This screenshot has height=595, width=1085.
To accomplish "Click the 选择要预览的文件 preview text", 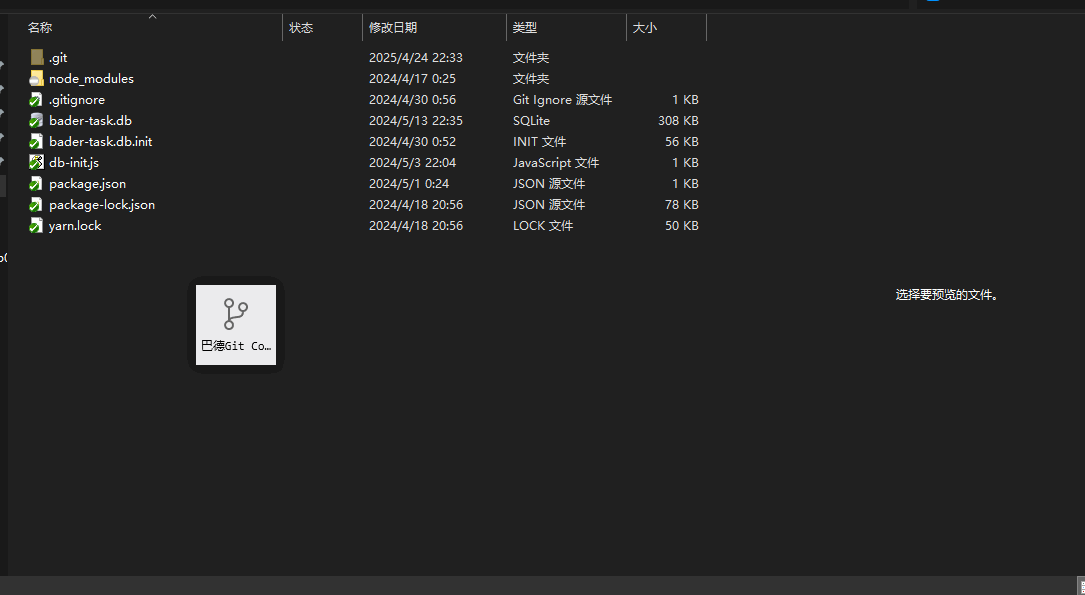I will 947,295.
